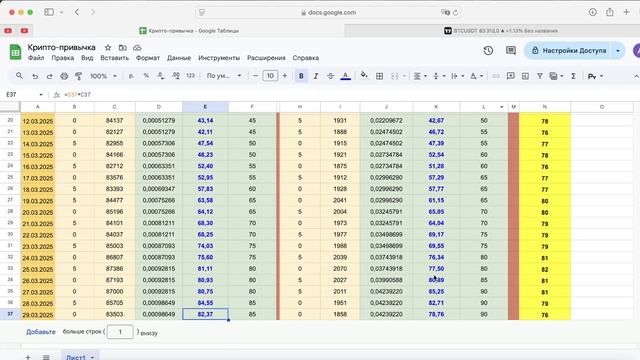Open the functions sigma menu
640x360 pixels.
coord(573,76)
